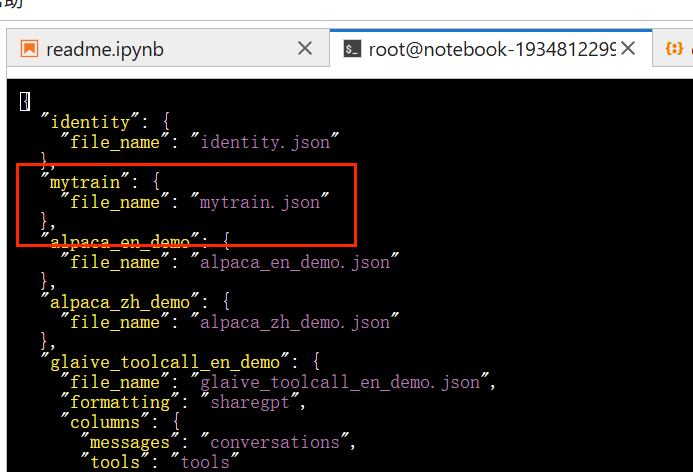The height and width of the screenshot is (472, 693).
Task: Click the terminal icon on root@notebook tab
Action: pos(350,48)
